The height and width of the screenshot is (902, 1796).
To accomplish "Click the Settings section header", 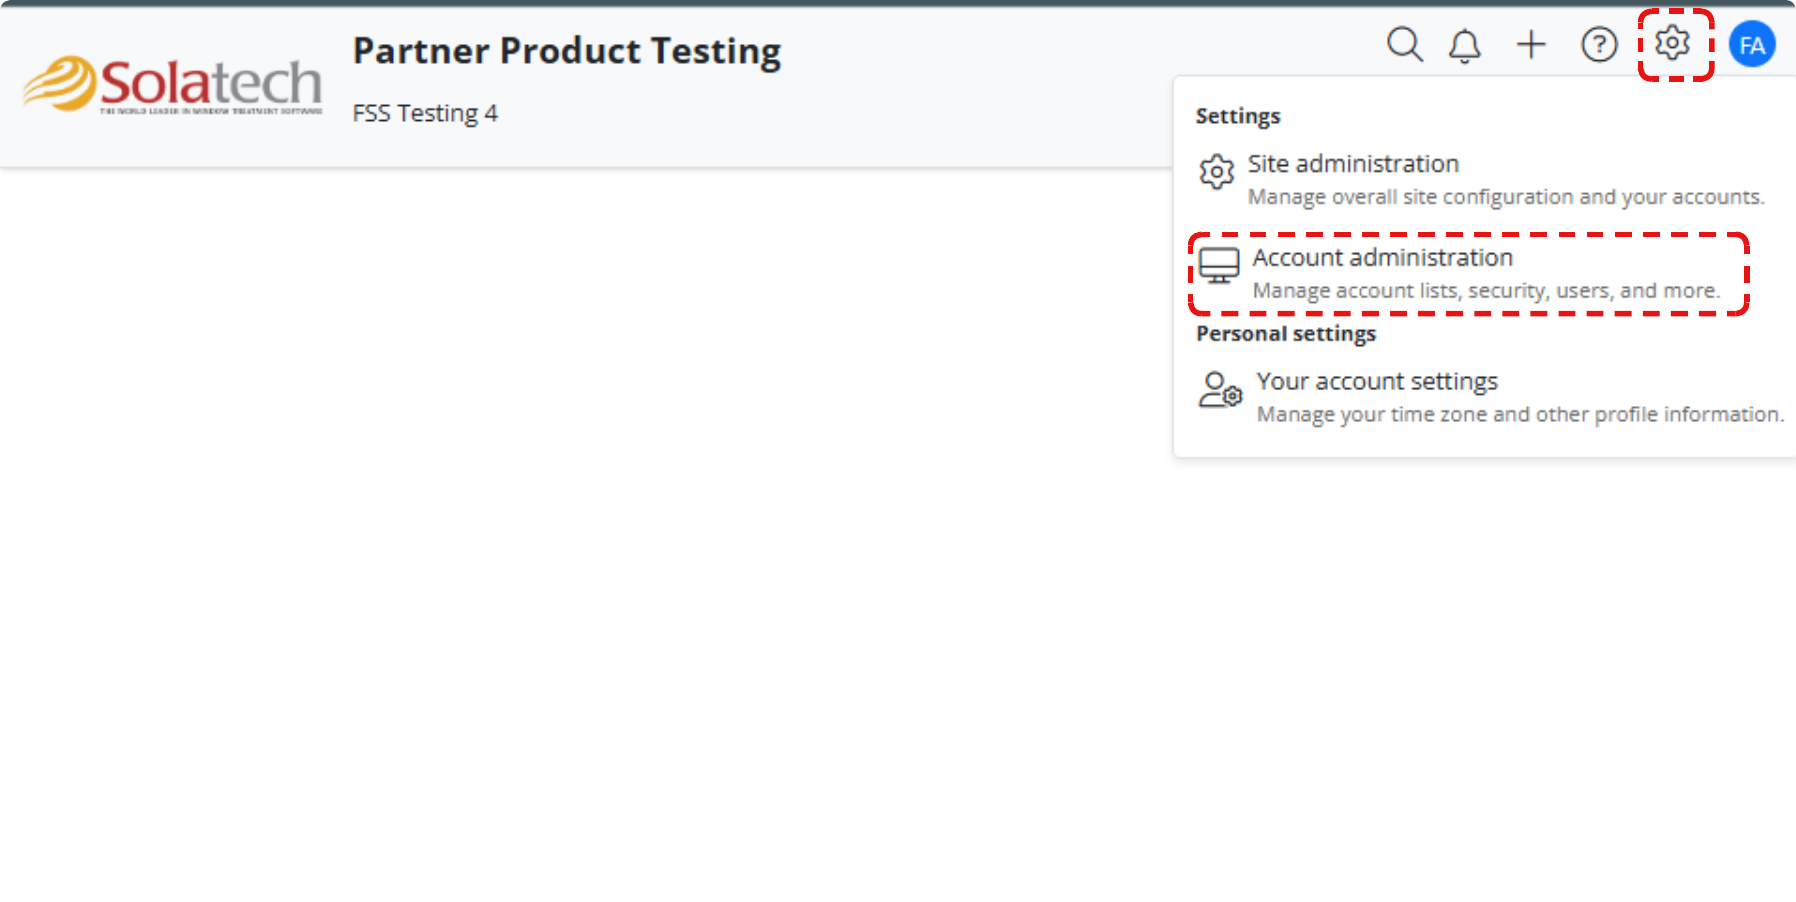I will tap(1237, 116).
